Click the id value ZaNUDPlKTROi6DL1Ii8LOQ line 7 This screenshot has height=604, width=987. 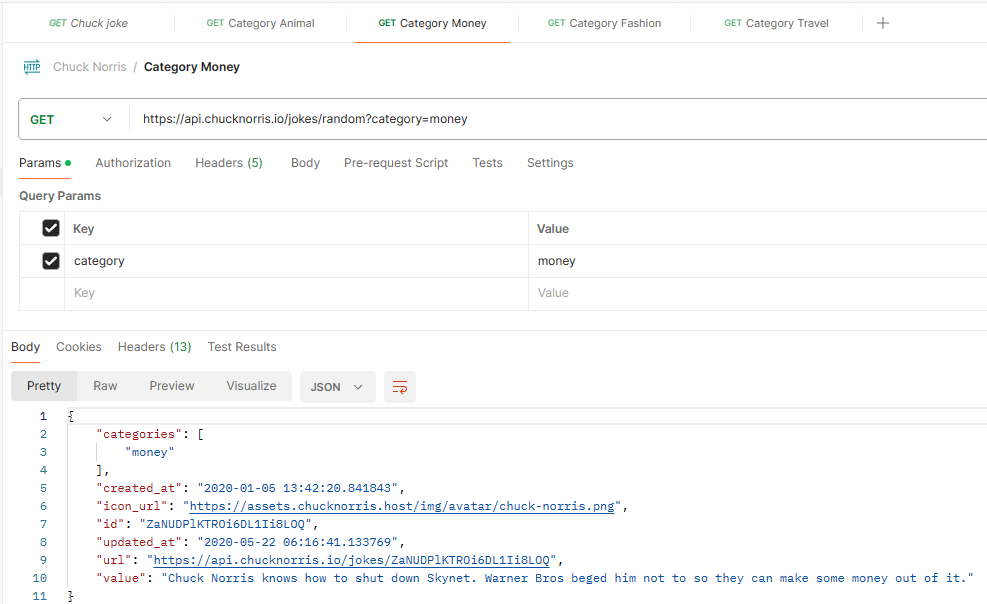tap(225, 524)
